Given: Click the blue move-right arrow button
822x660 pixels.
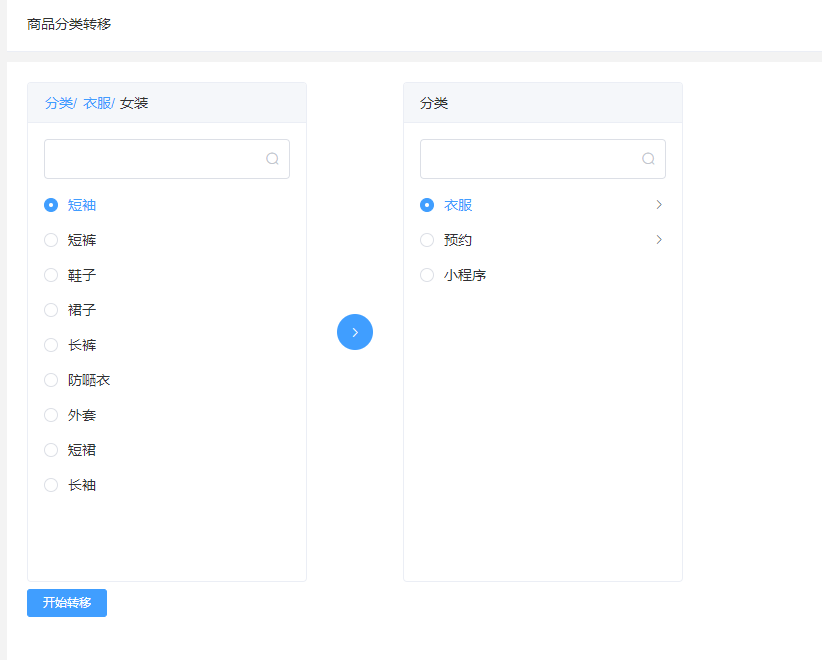Looking at the screenshot, I should [x=355, y=332].
